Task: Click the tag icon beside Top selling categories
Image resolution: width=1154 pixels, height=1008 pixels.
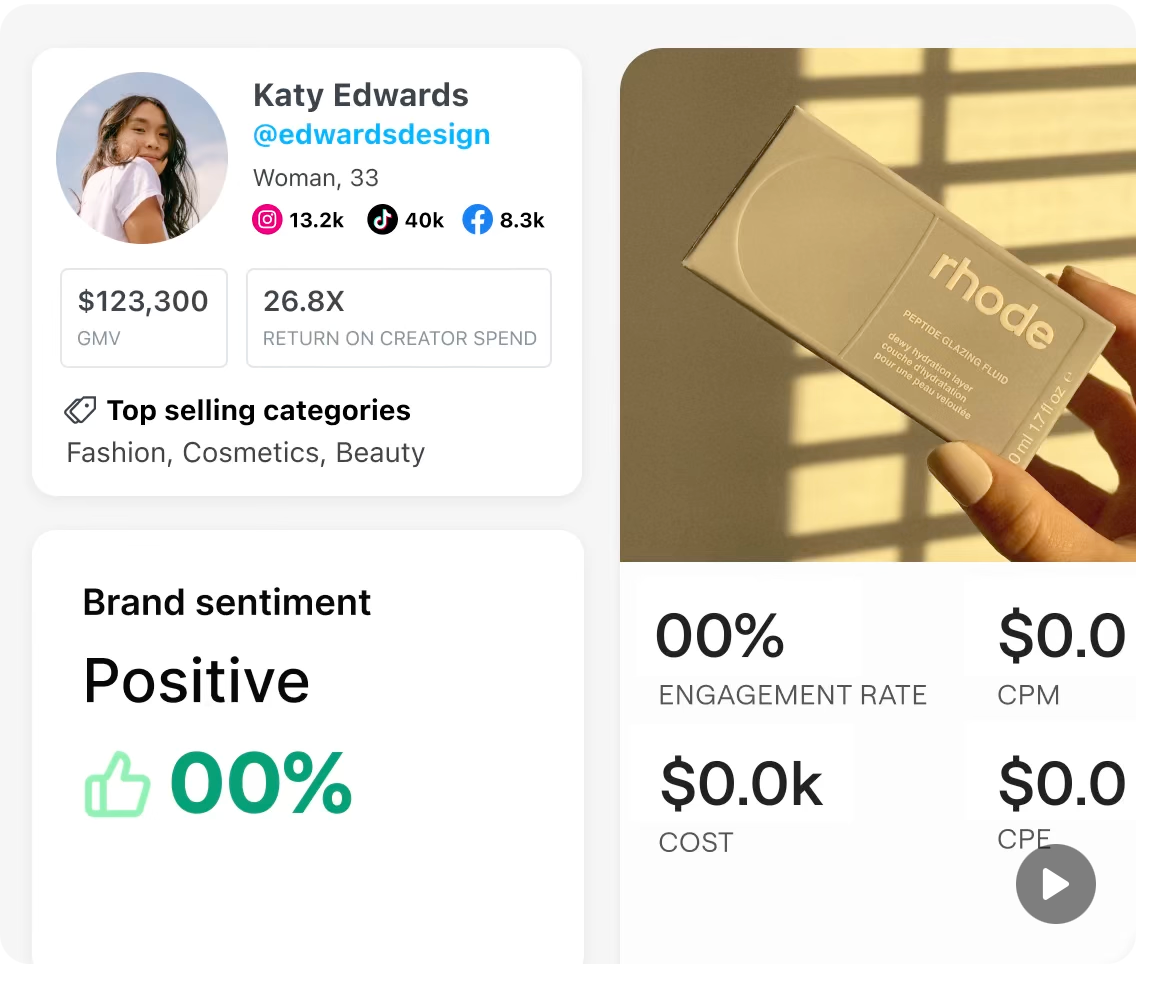Action: (x=80, y=410)
